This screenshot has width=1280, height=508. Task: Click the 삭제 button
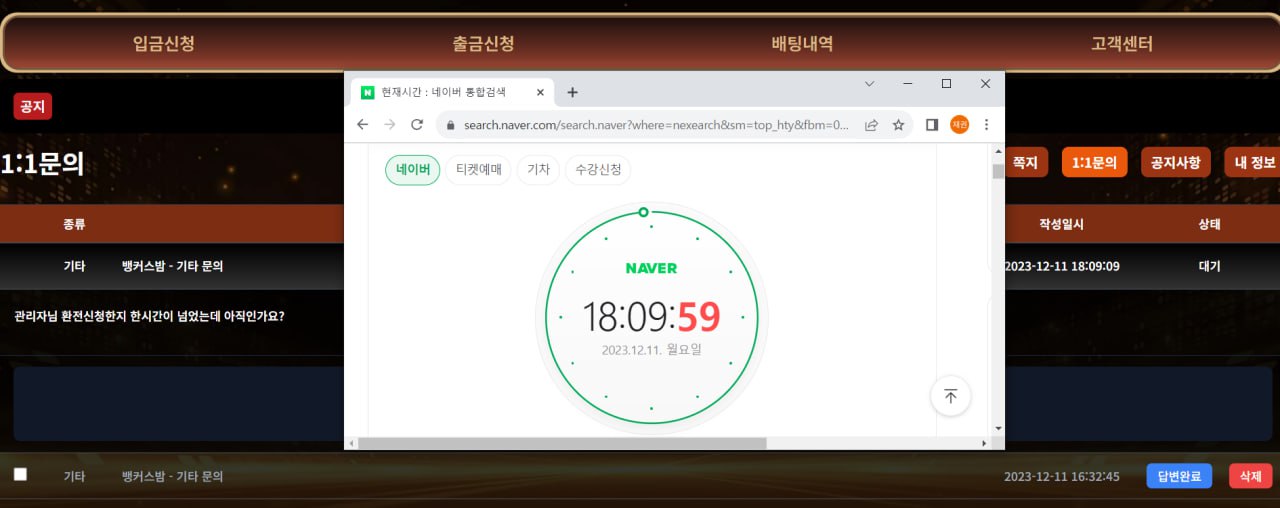1250,476
